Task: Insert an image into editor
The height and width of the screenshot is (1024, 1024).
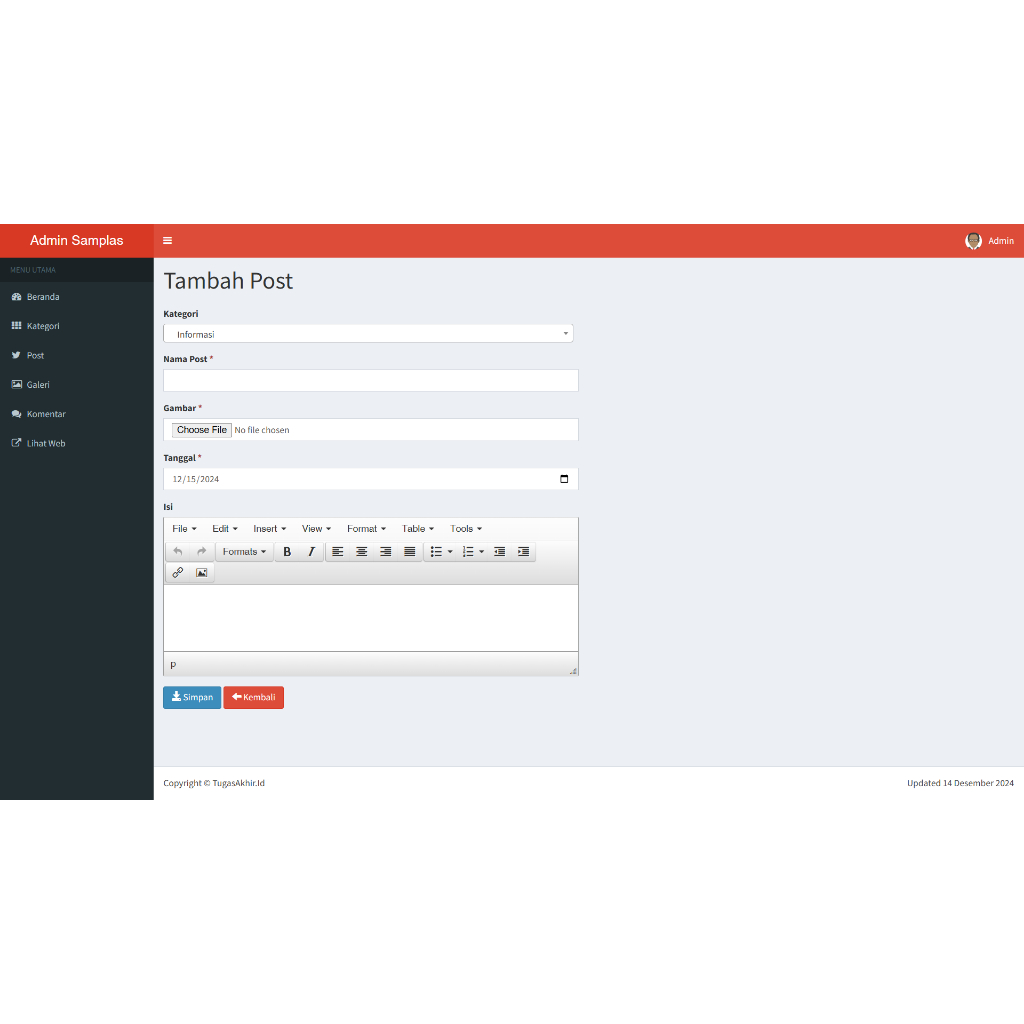Action: click(202, 573)
